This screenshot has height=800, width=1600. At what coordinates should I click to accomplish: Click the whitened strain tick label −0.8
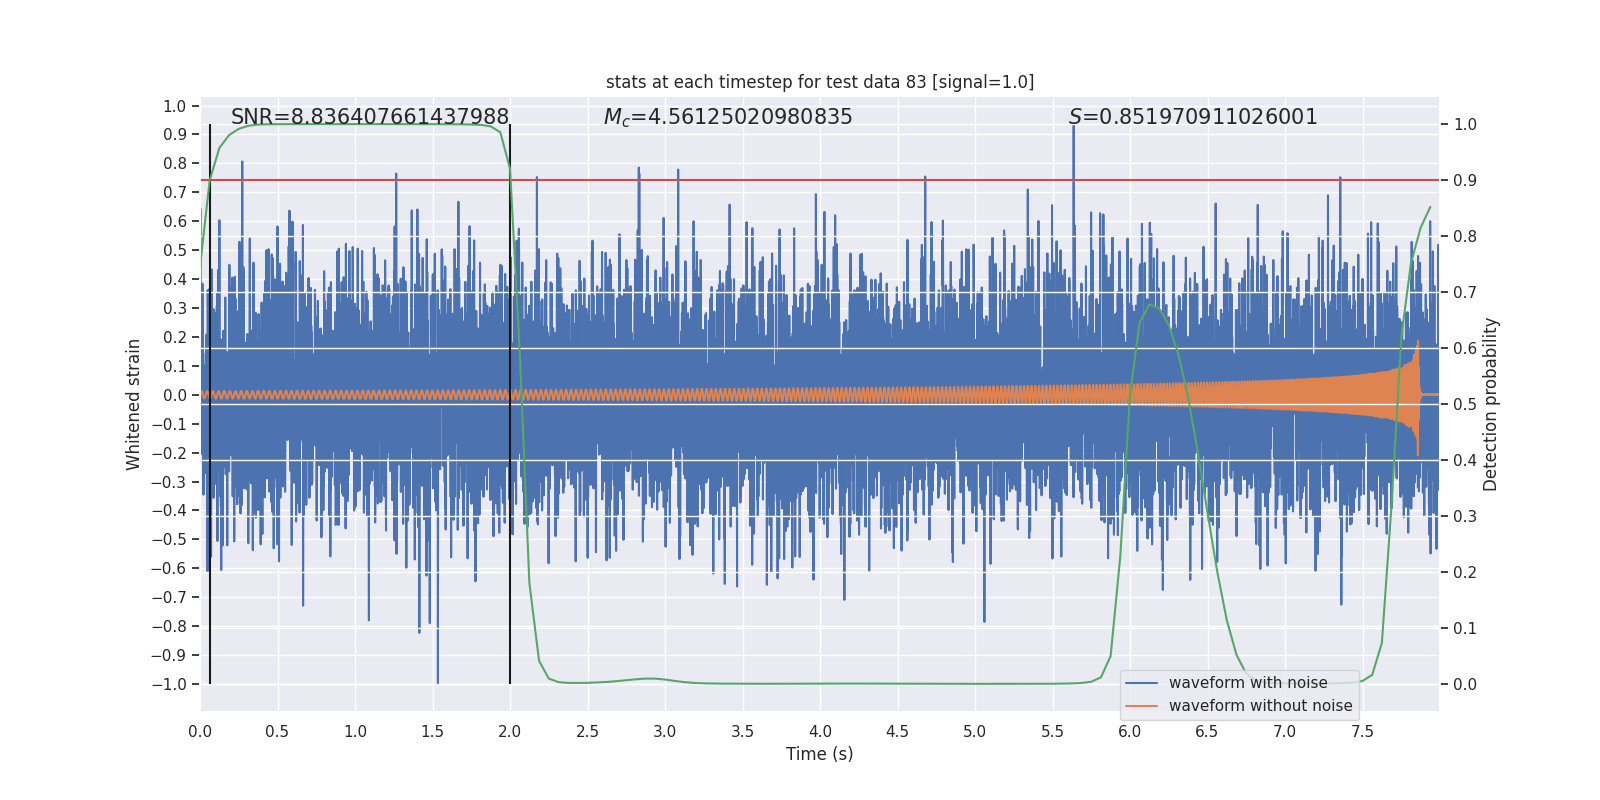pos(169,626)
